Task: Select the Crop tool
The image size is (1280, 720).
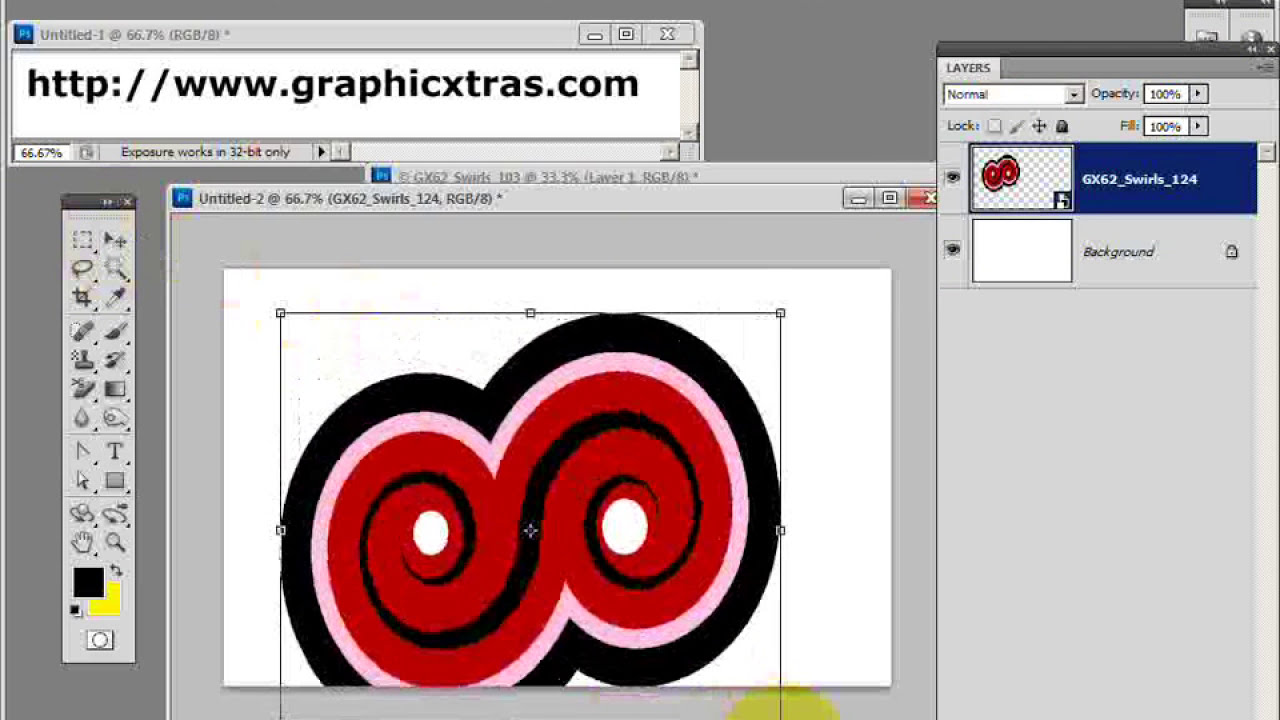Action: [83, 297]
